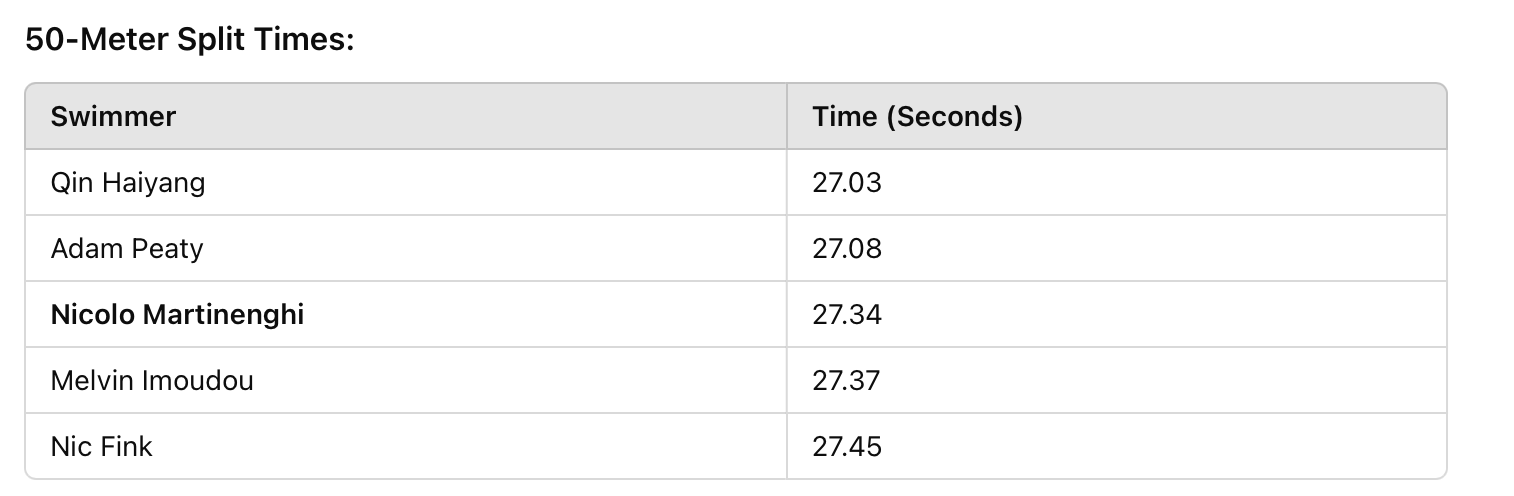Screen dimensions: 1514x496
Task: Select the Swimmer column header
Action: pos(406,117)
